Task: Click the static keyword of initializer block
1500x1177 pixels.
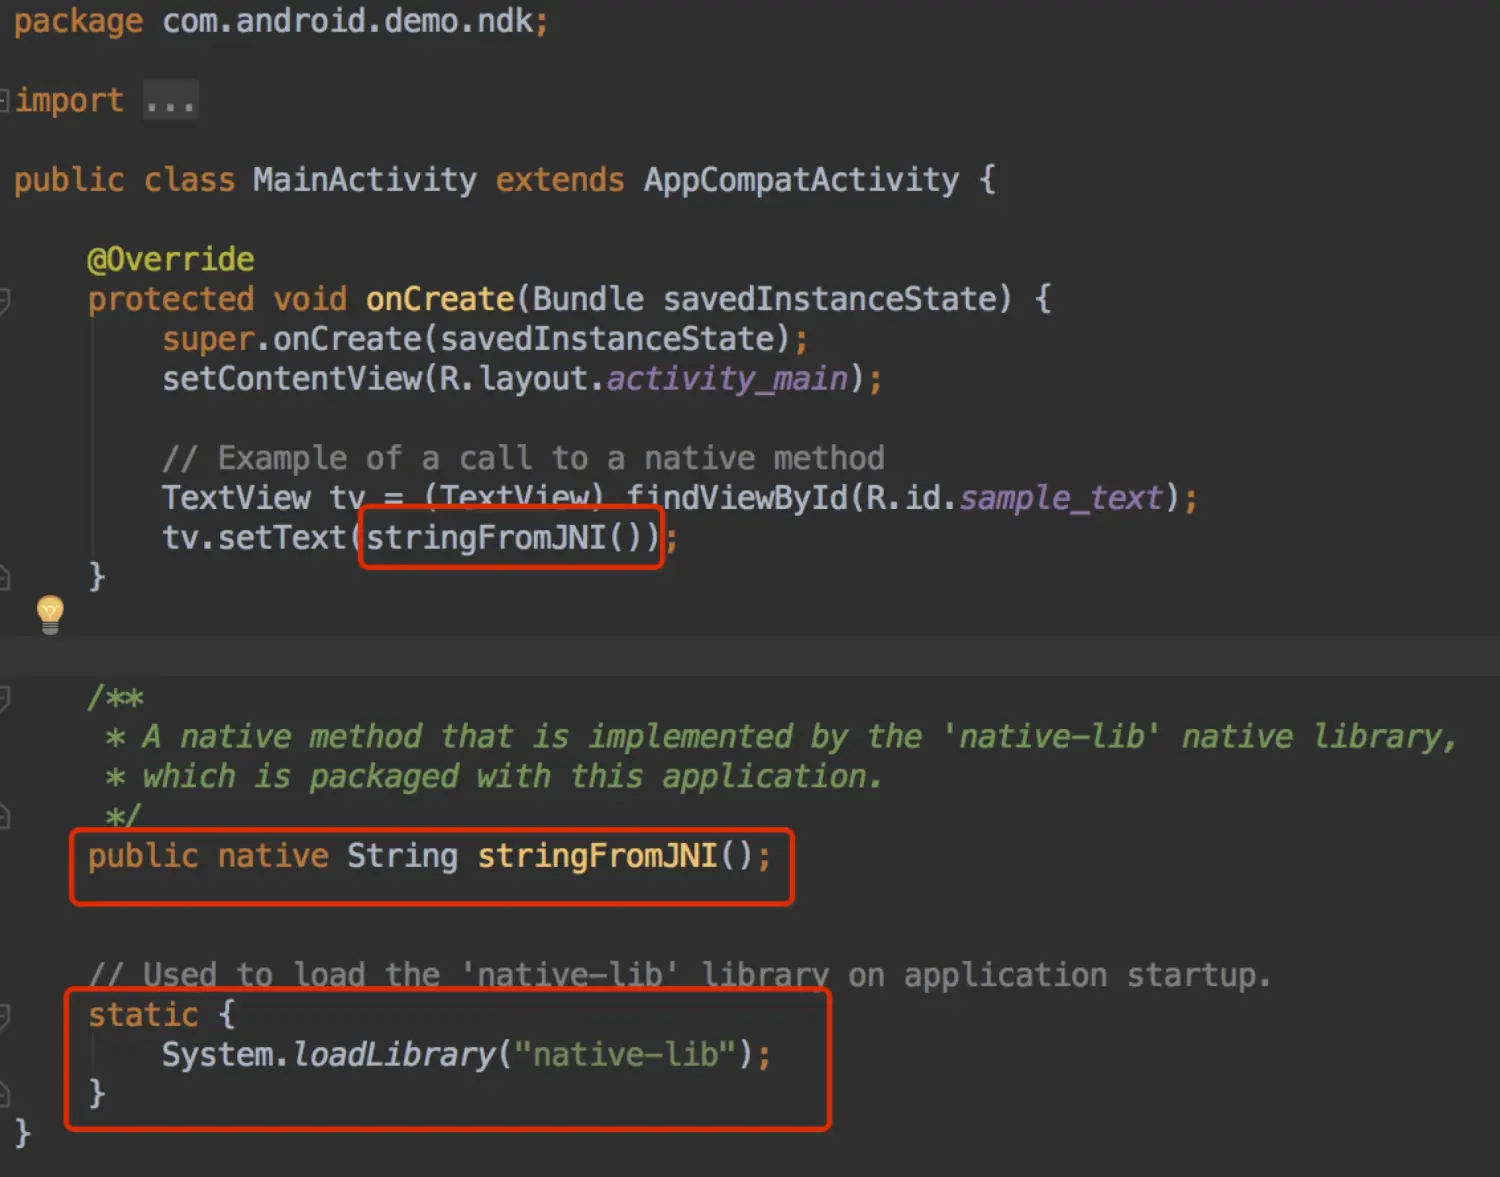Action: pyautogui.click(x=143, y=1015)
